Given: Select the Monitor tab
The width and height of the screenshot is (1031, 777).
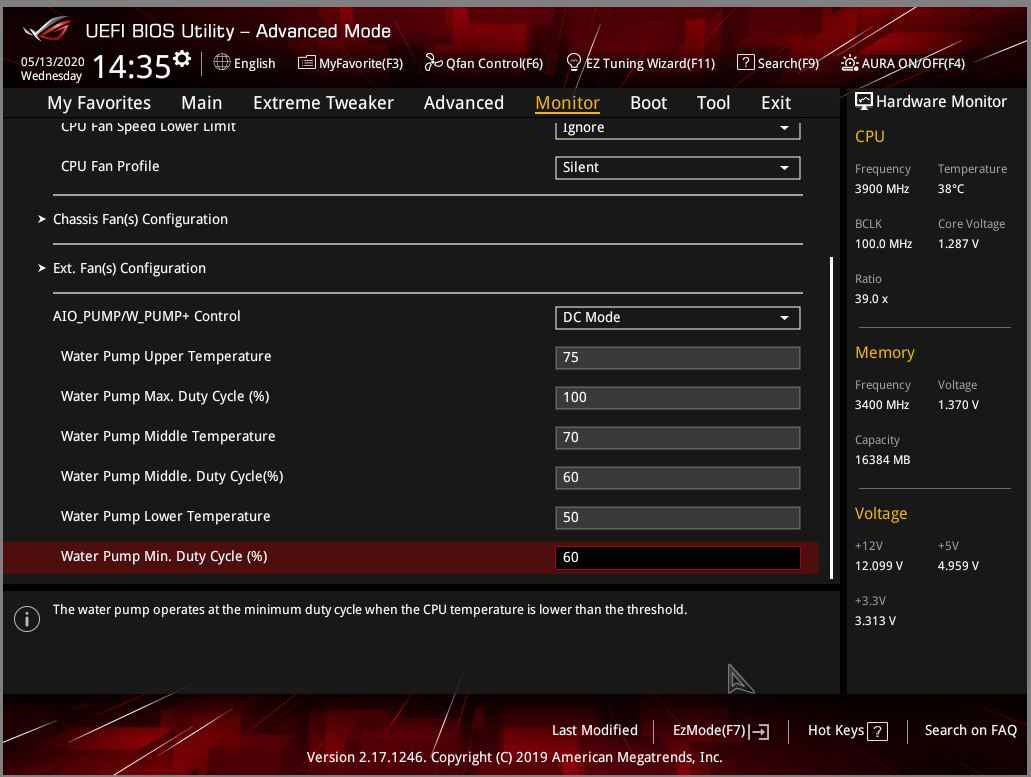Looking at the screenshot, I should [567, 103].
